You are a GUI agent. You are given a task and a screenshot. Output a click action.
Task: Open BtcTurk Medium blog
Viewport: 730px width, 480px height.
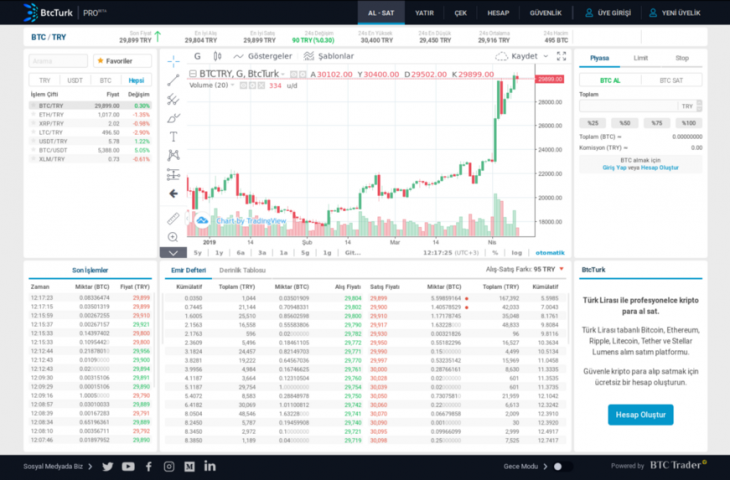point(189,466)
